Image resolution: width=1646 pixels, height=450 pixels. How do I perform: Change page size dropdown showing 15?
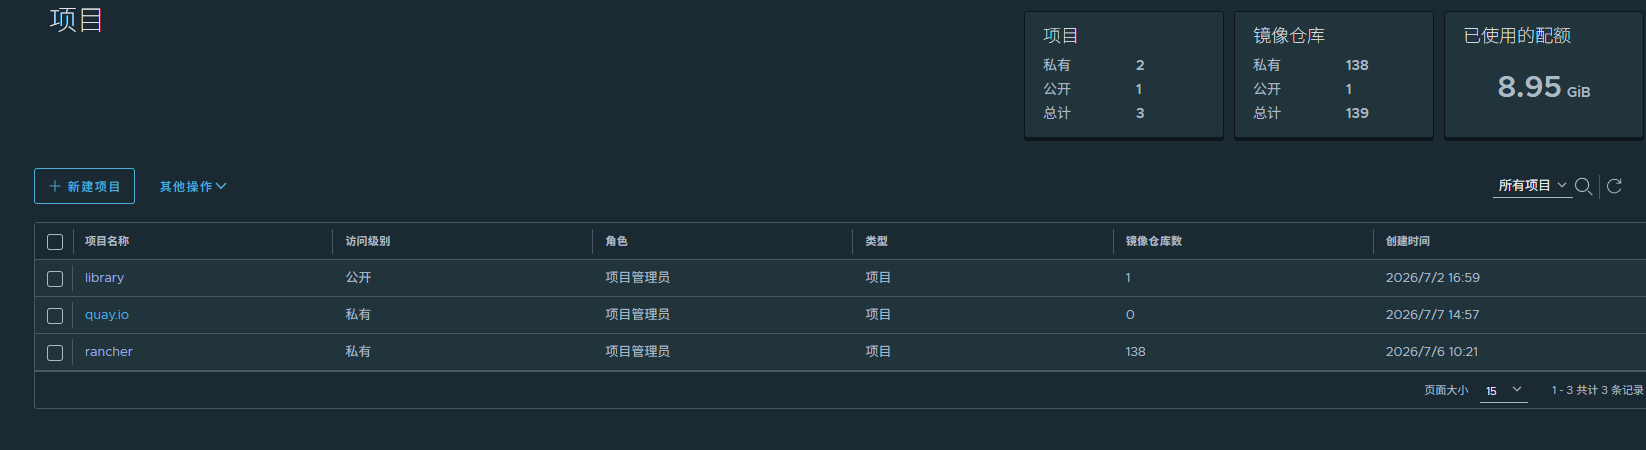(1503, 391)
